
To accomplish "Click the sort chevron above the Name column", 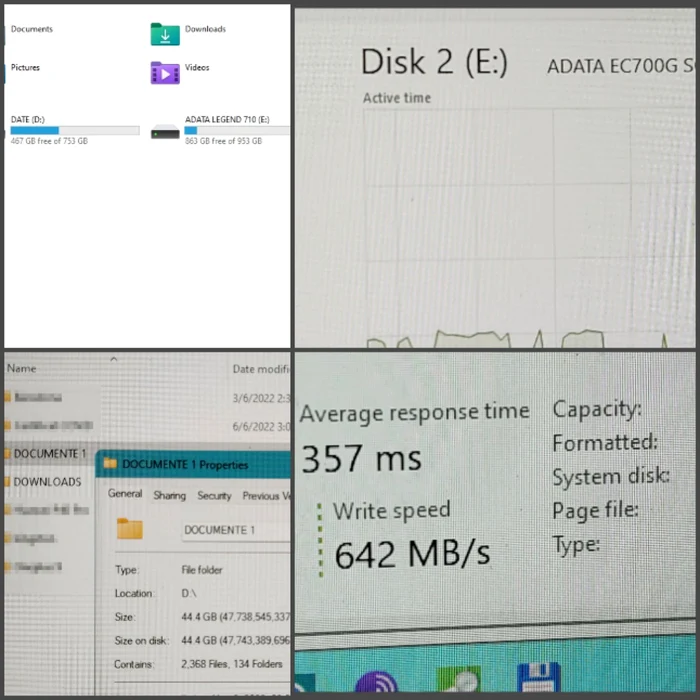I will click(114, 359).
